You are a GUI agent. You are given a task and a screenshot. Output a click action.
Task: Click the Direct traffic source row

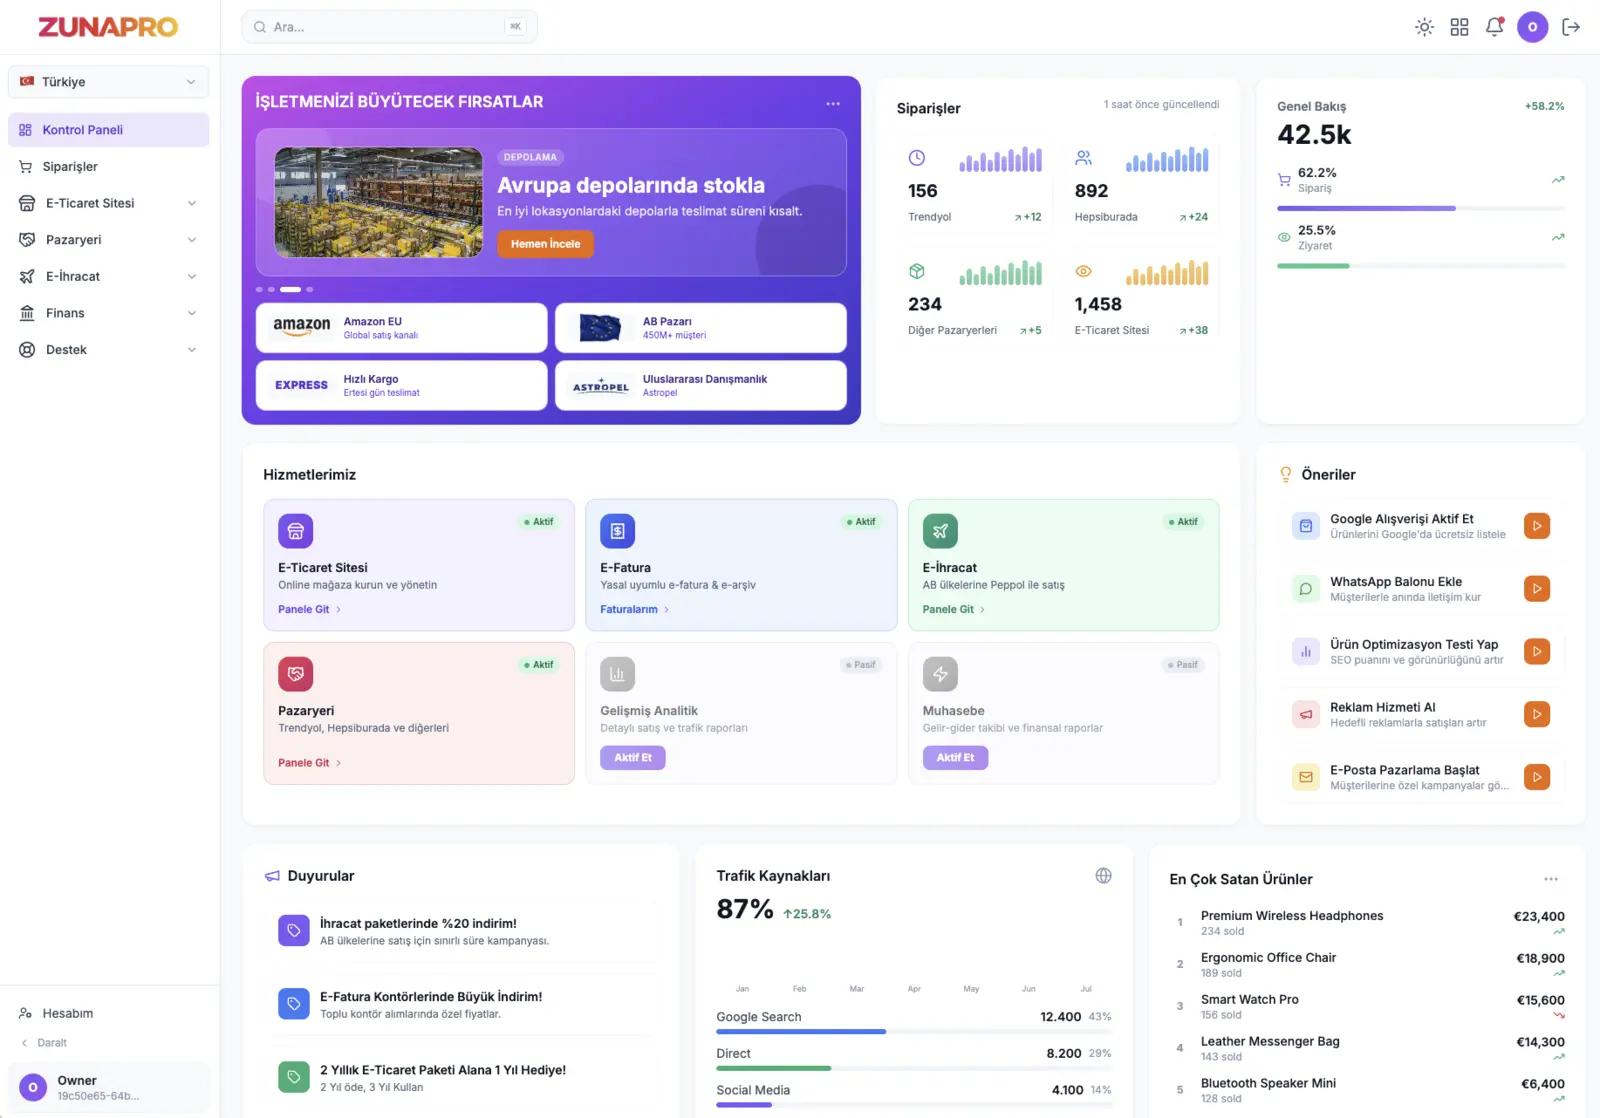coord(914,1058)
